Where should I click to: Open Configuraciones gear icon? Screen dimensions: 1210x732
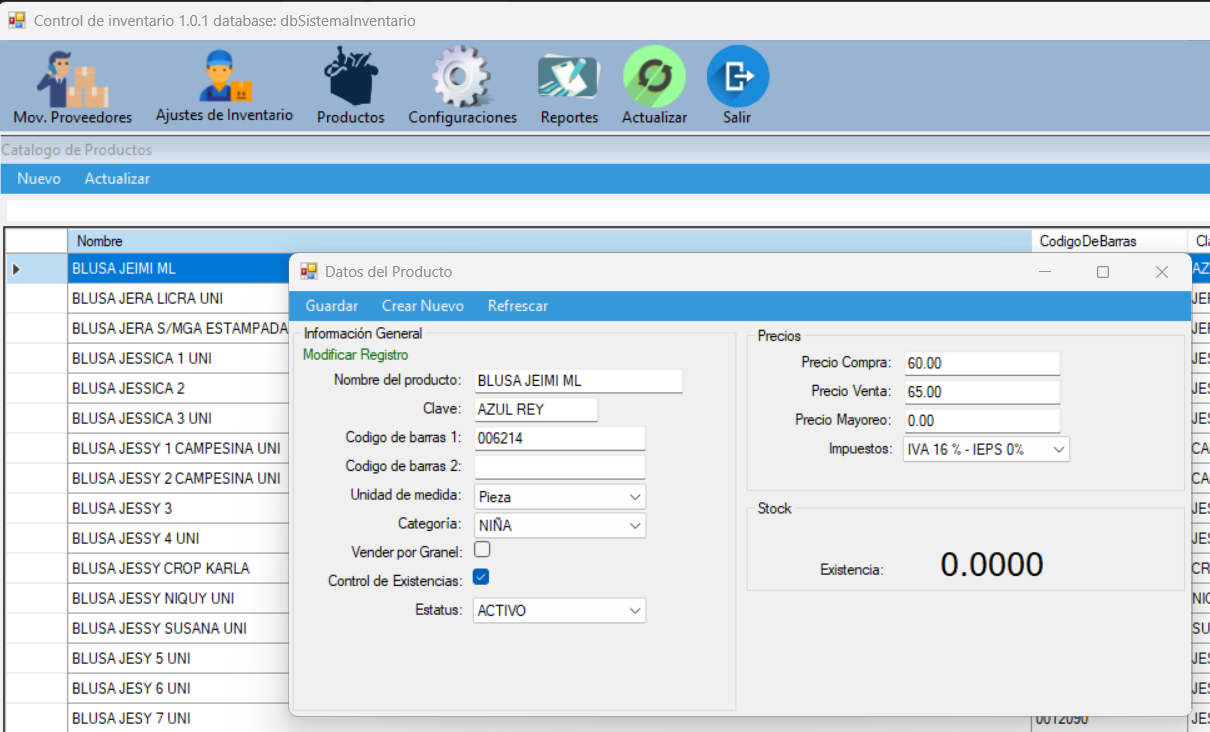462,78
